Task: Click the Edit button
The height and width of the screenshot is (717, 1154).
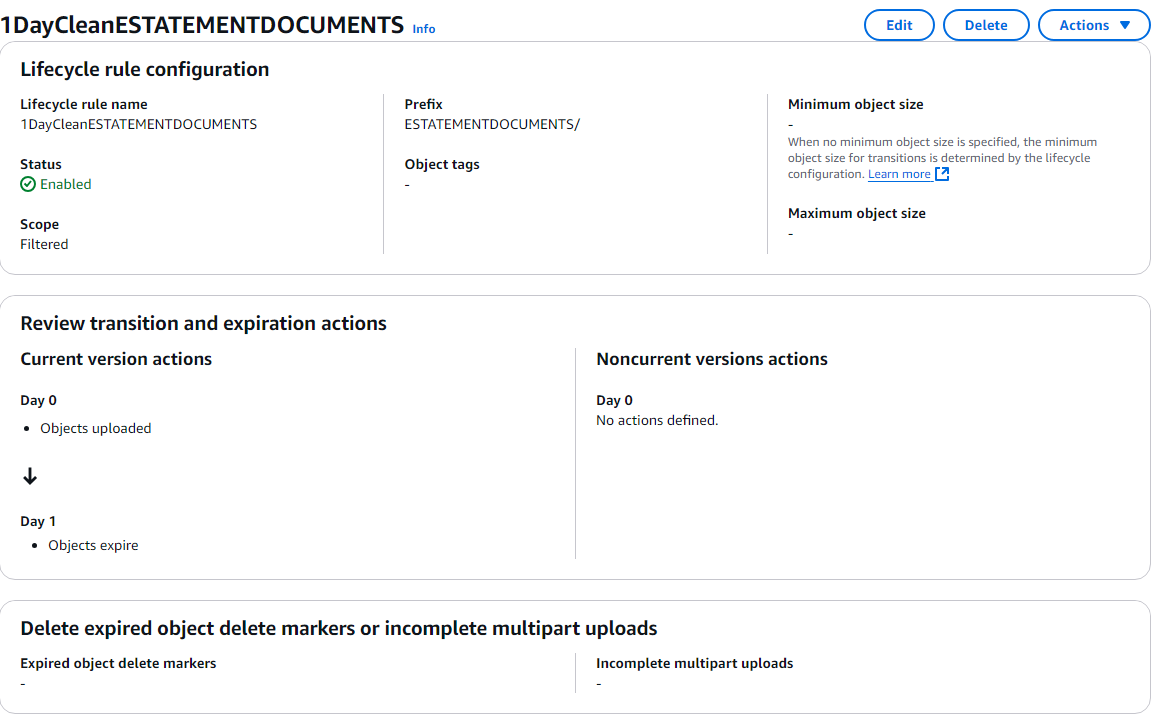Action: (x=899, y=25)
